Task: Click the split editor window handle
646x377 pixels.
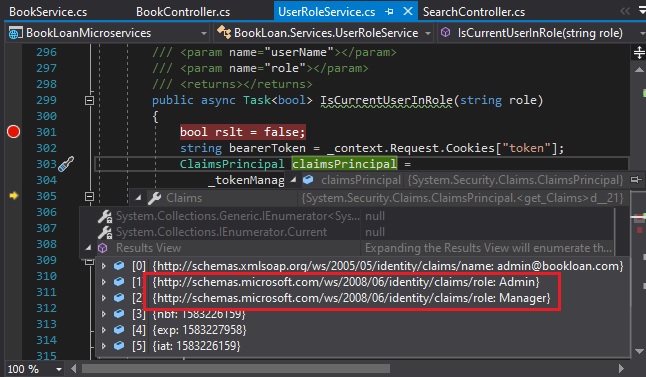Action: click(639, 53)
